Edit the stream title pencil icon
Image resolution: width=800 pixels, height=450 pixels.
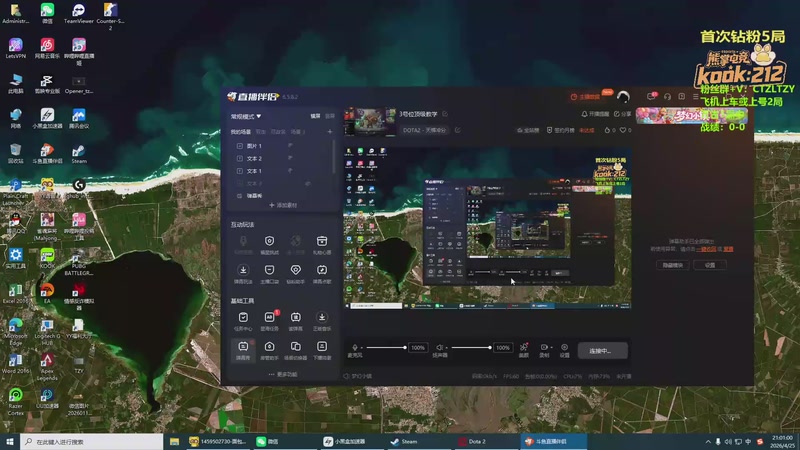[x=445, y=114]
